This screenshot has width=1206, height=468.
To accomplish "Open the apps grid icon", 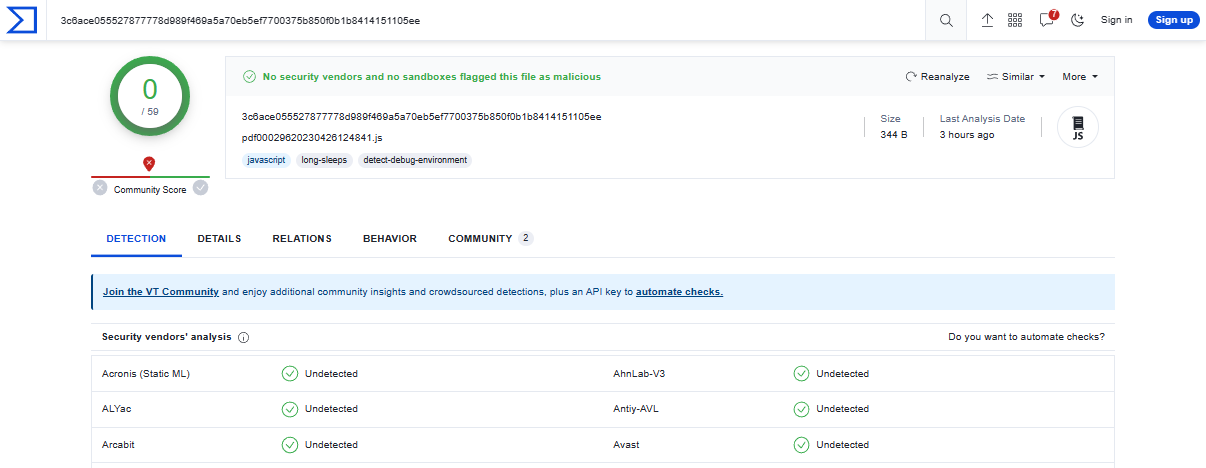I will [1015, 20].
